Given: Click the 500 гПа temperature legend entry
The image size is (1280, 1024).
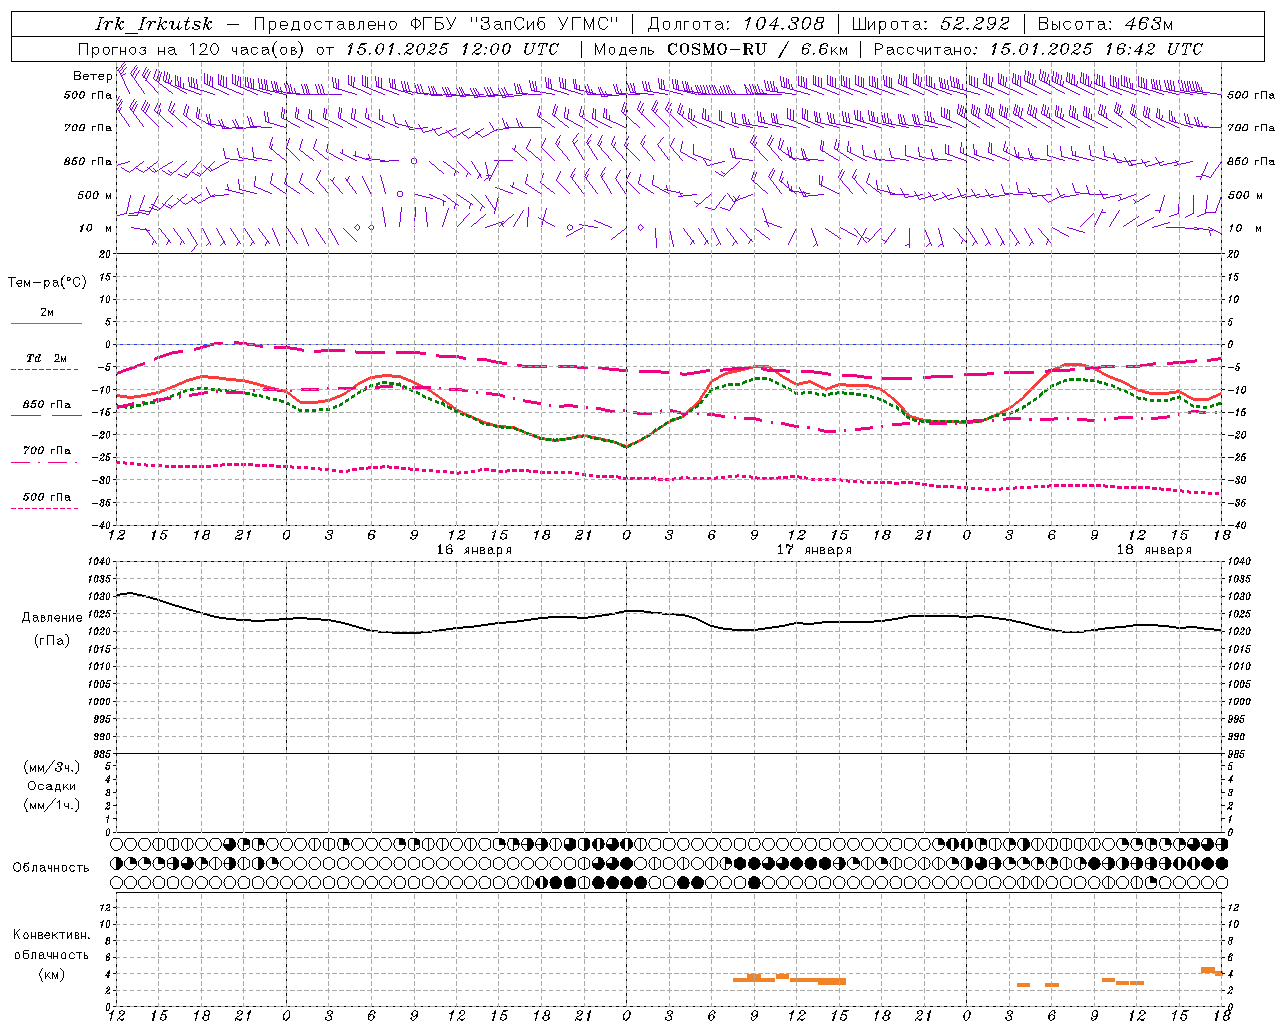Looking at the screenshot, I should [x=47, y=497].
